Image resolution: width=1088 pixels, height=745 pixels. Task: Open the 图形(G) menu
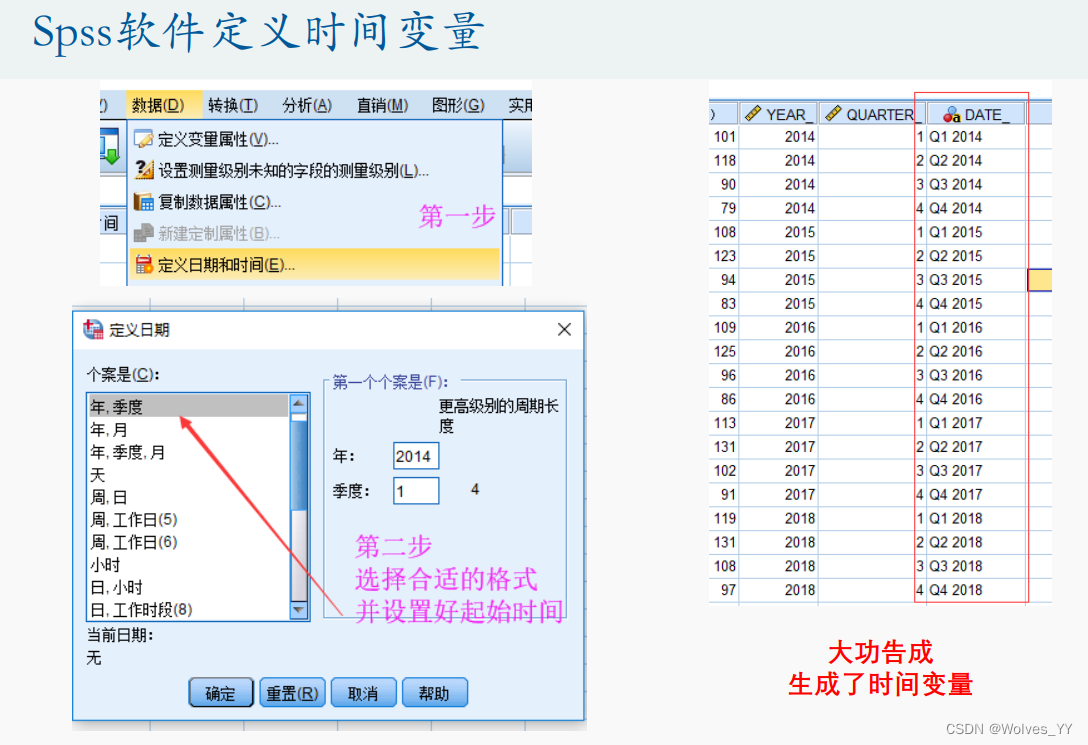458,105
